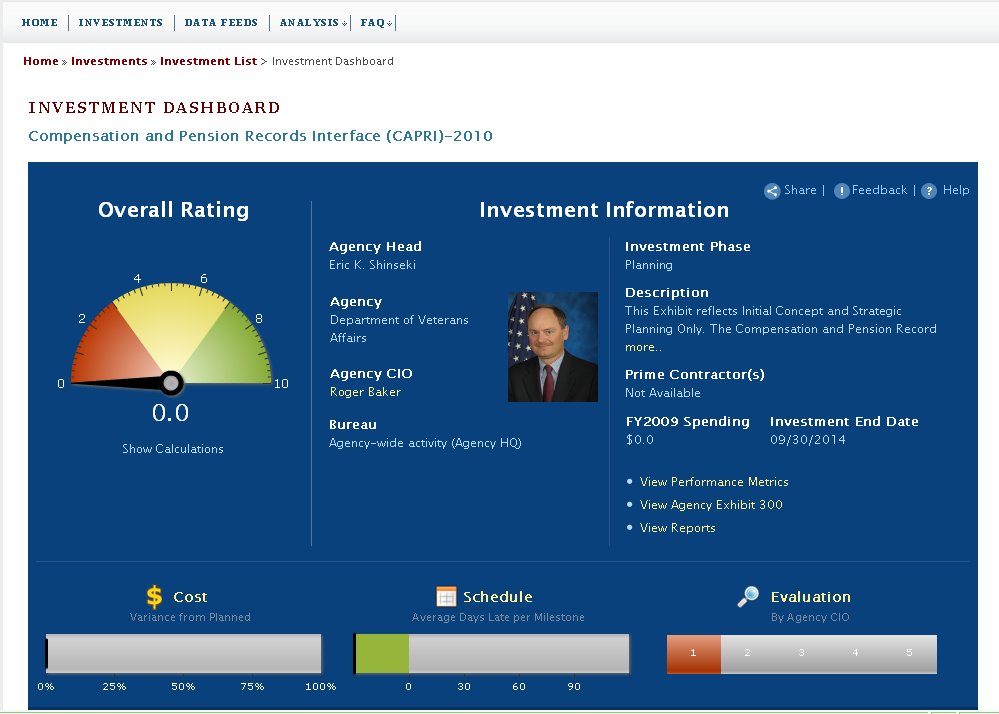Screen dimensions: 999x714
Task: Open the Data Feeds menu item
Action: click(221, 23)
